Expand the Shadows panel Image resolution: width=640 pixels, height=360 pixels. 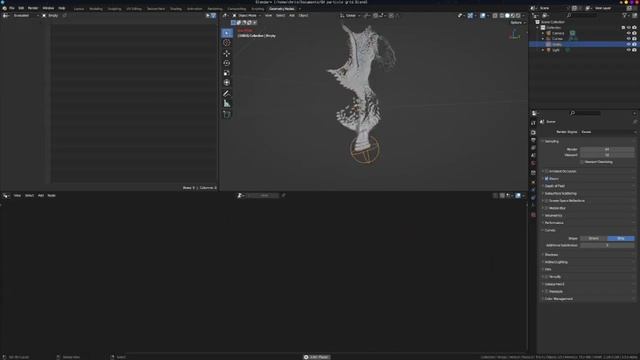551,255
